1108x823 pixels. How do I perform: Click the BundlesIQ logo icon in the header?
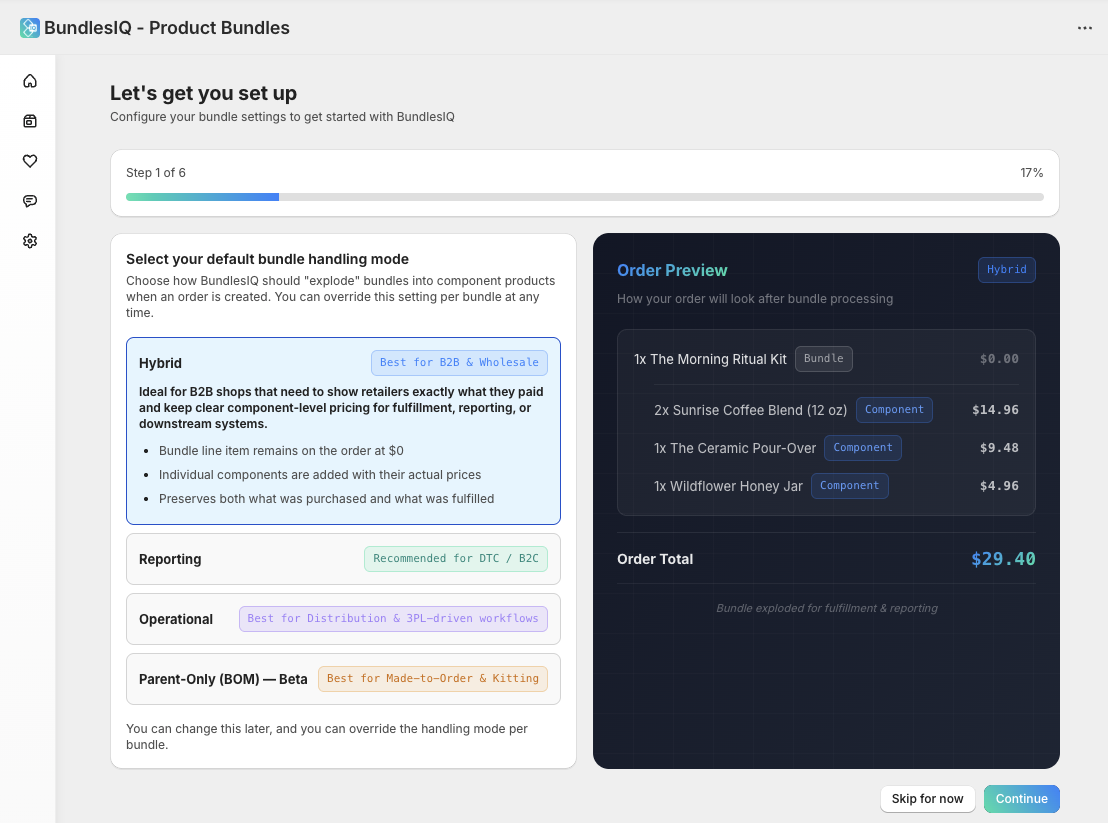(29, 27)
